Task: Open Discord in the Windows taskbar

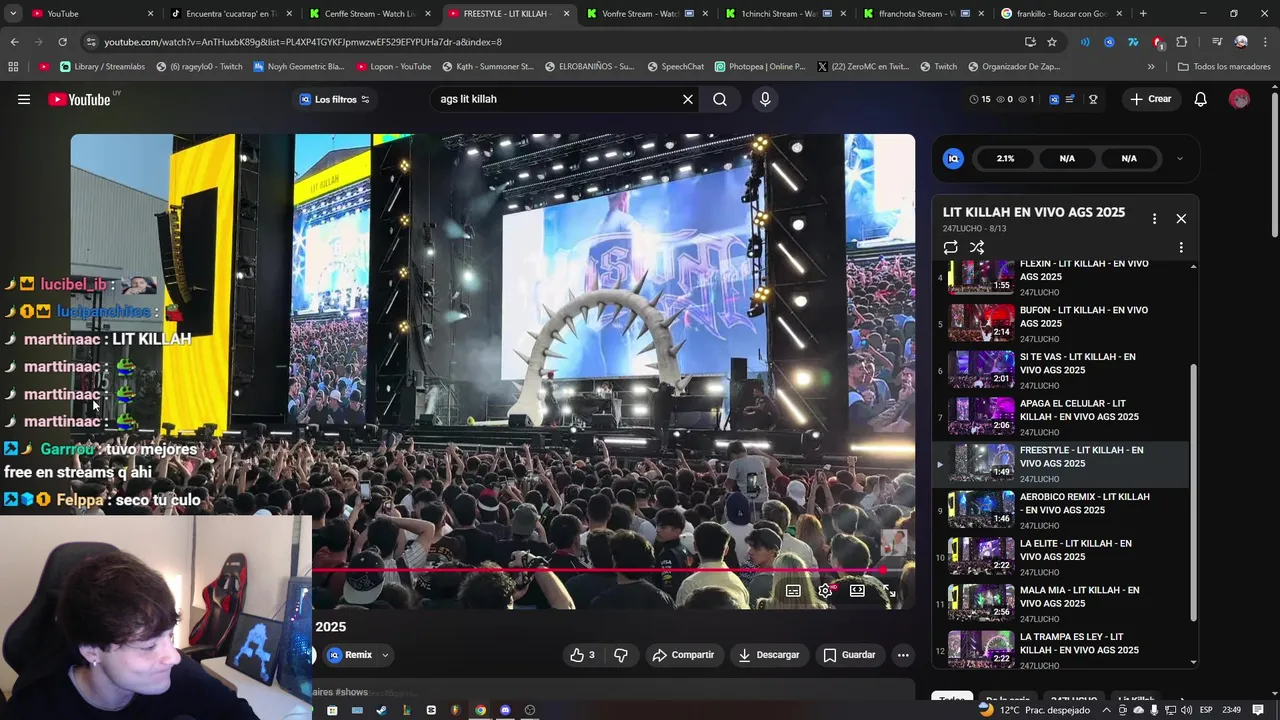Action: pos(505,710)
